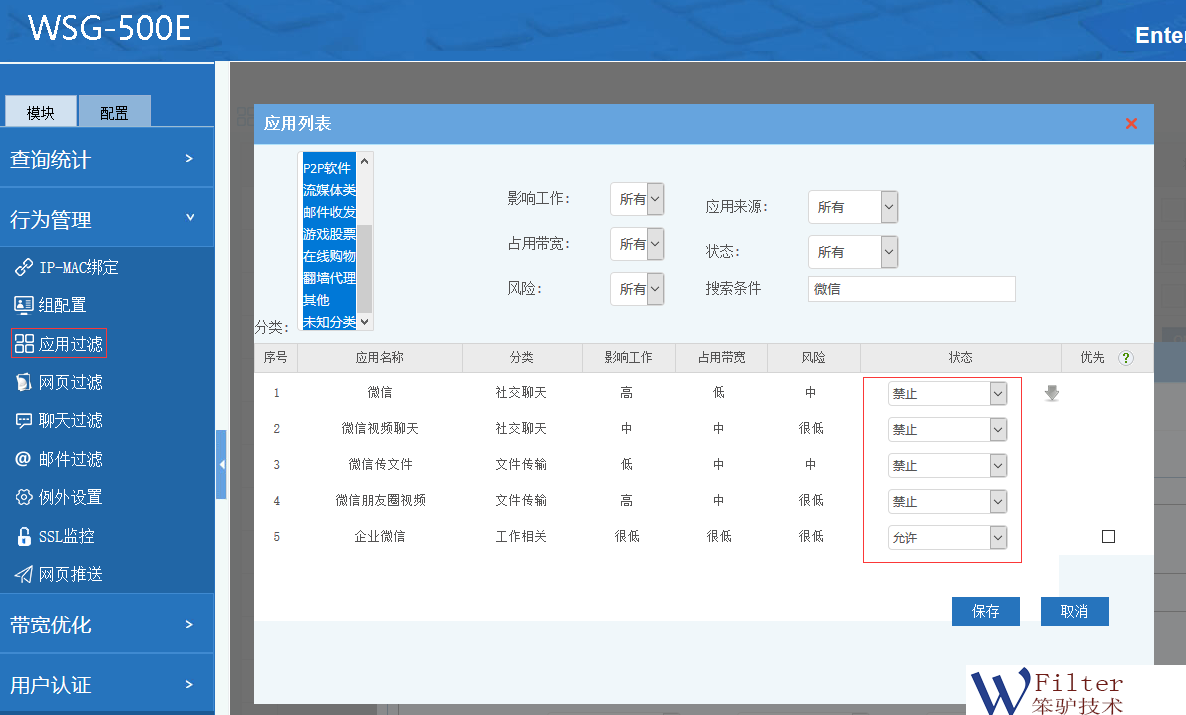Click the 聊天过滤 chat bubble icon
Screen dimensions: 1186x715
(24, 420)
